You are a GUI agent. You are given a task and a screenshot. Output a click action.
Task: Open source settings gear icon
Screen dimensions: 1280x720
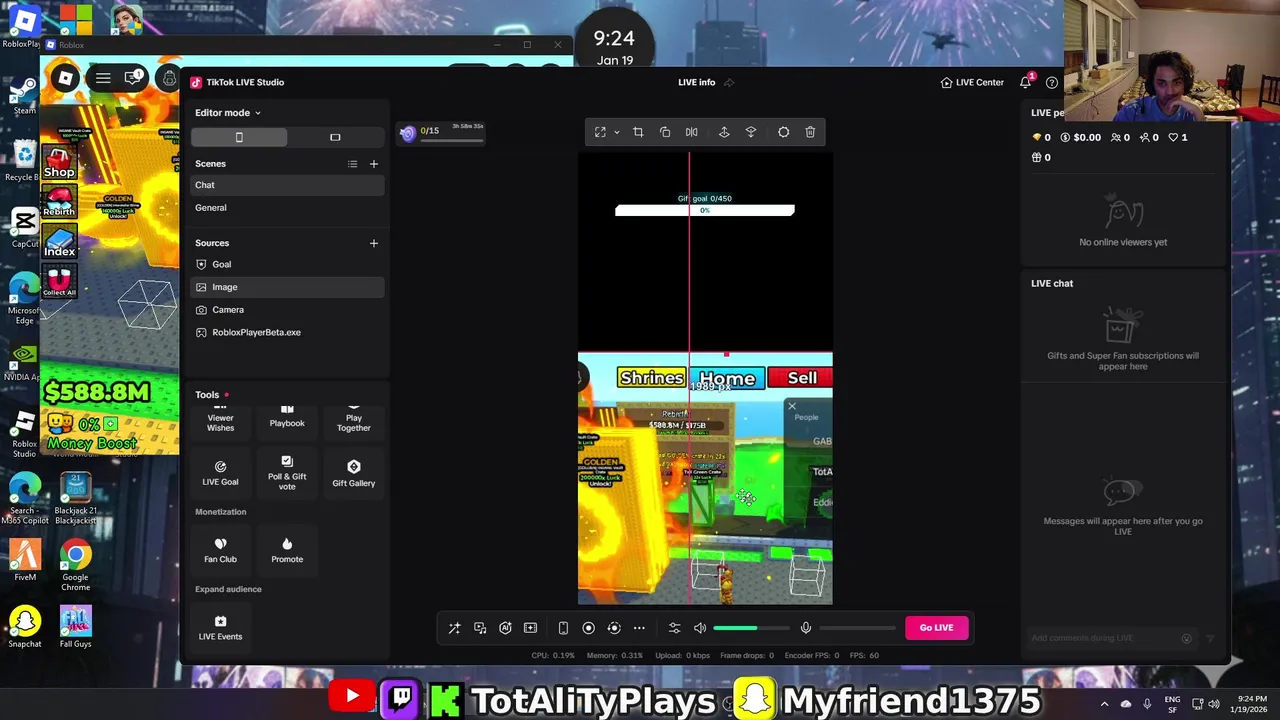[x=784, y=132]
